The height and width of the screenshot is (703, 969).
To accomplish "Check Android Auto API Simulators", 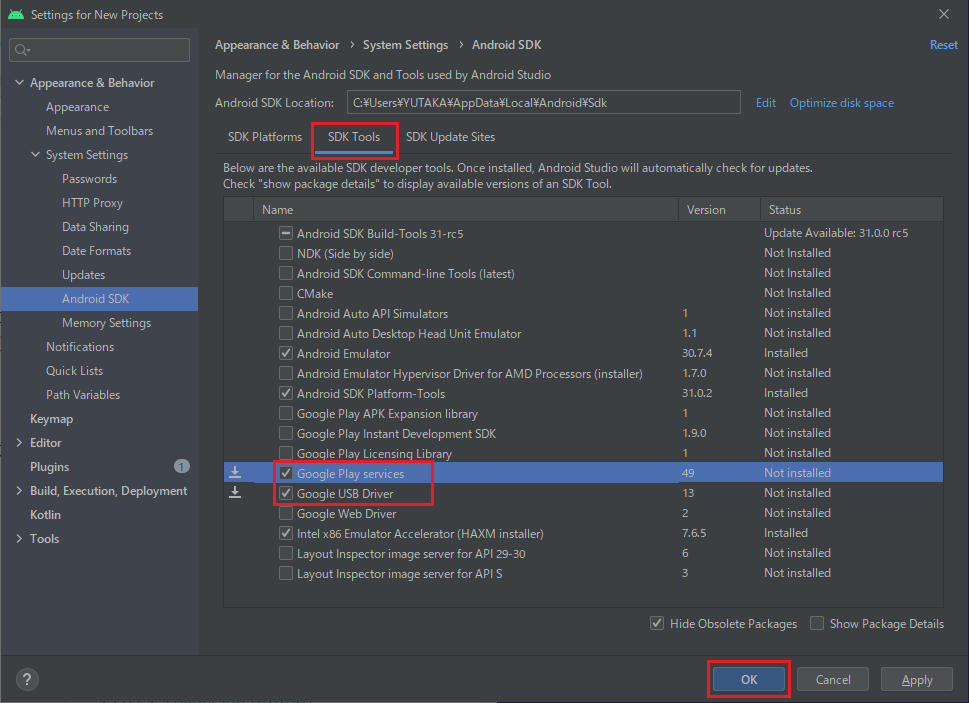I will pyautogui.click(x=286, y=313).
